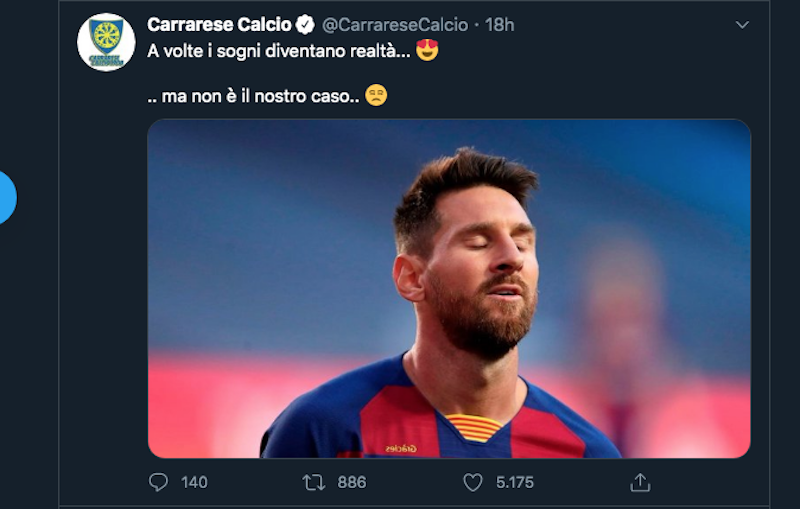Click the sad face emoji in the tweet
Image resolution: width=800 pixels, height=509 pixels.
[376, 96]
